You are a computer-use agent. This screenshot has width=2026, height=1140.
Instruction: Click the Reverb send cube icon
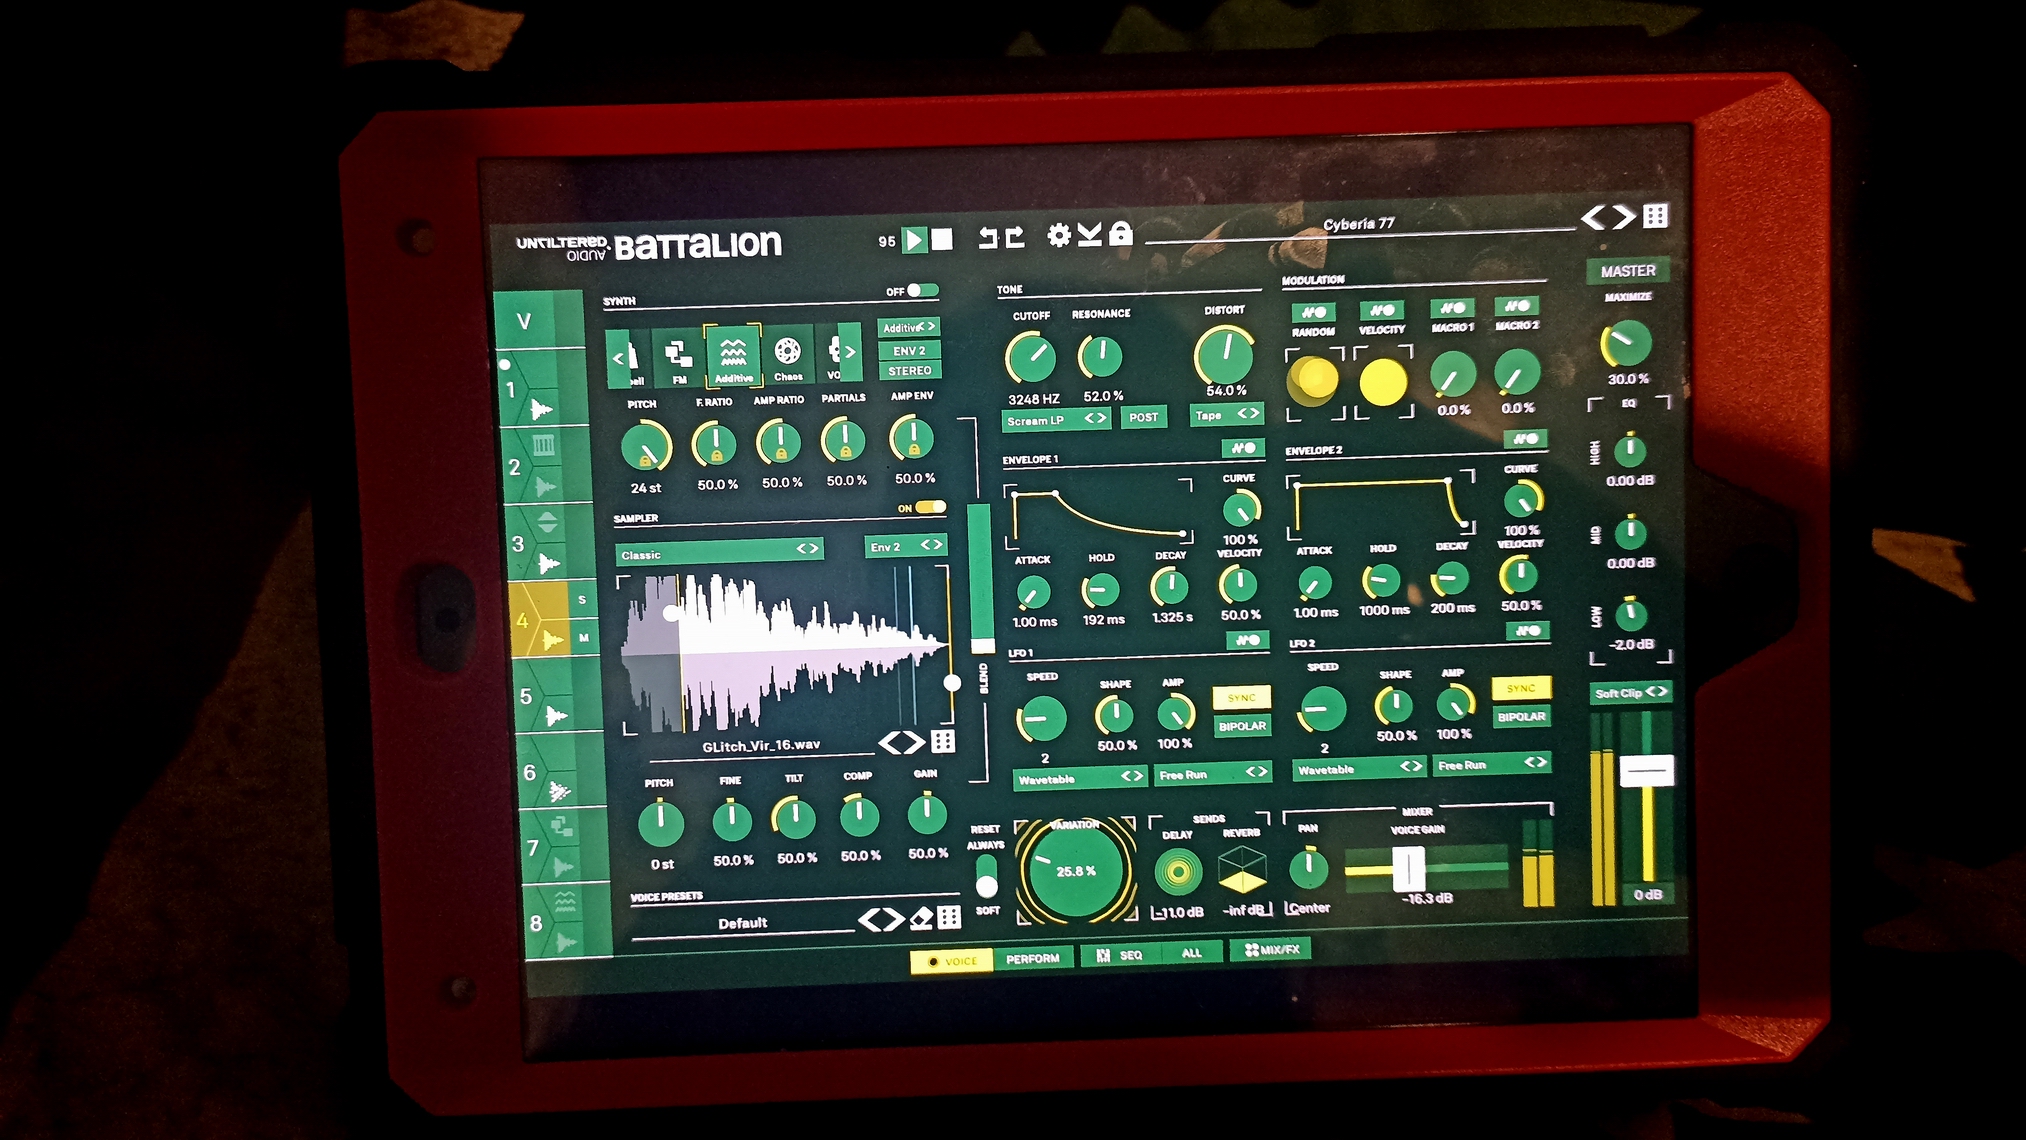1243,869
